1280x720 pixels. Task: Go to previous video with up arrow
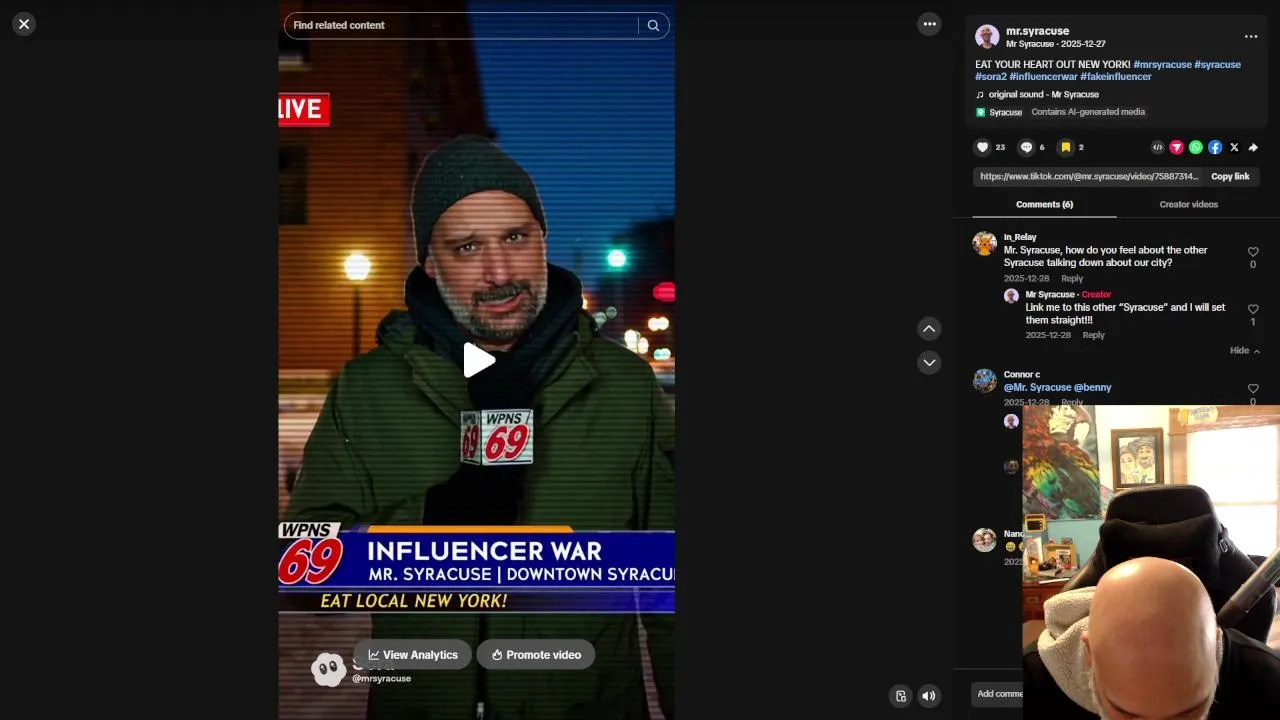(x=929, y=329)
